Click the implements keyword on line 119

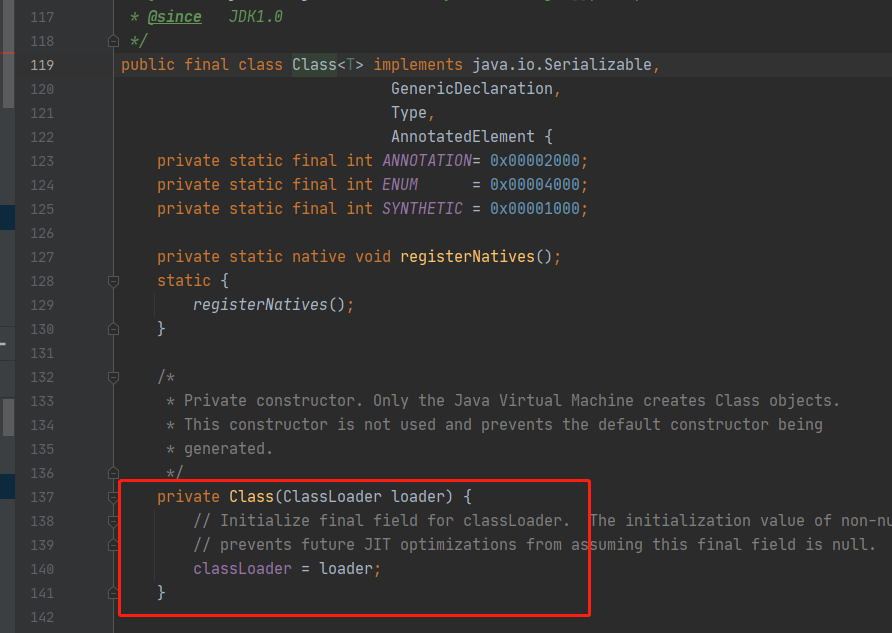point(418,65)
